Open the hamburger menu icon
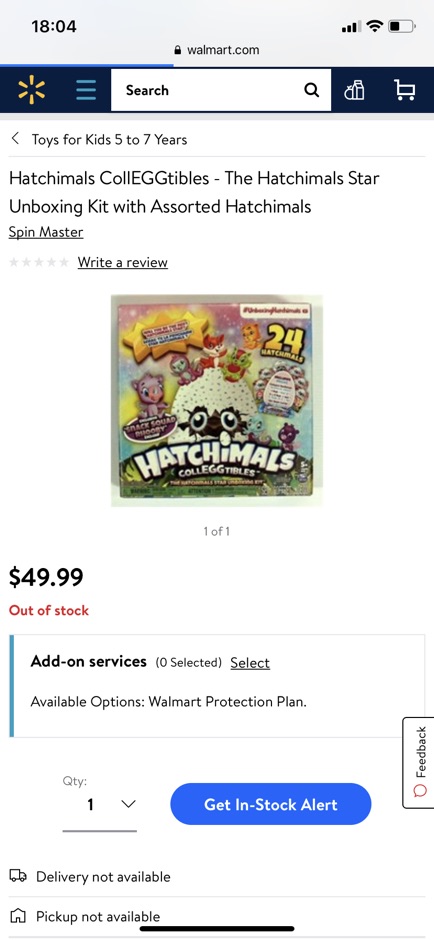The image size is (434, 940). 86,90
